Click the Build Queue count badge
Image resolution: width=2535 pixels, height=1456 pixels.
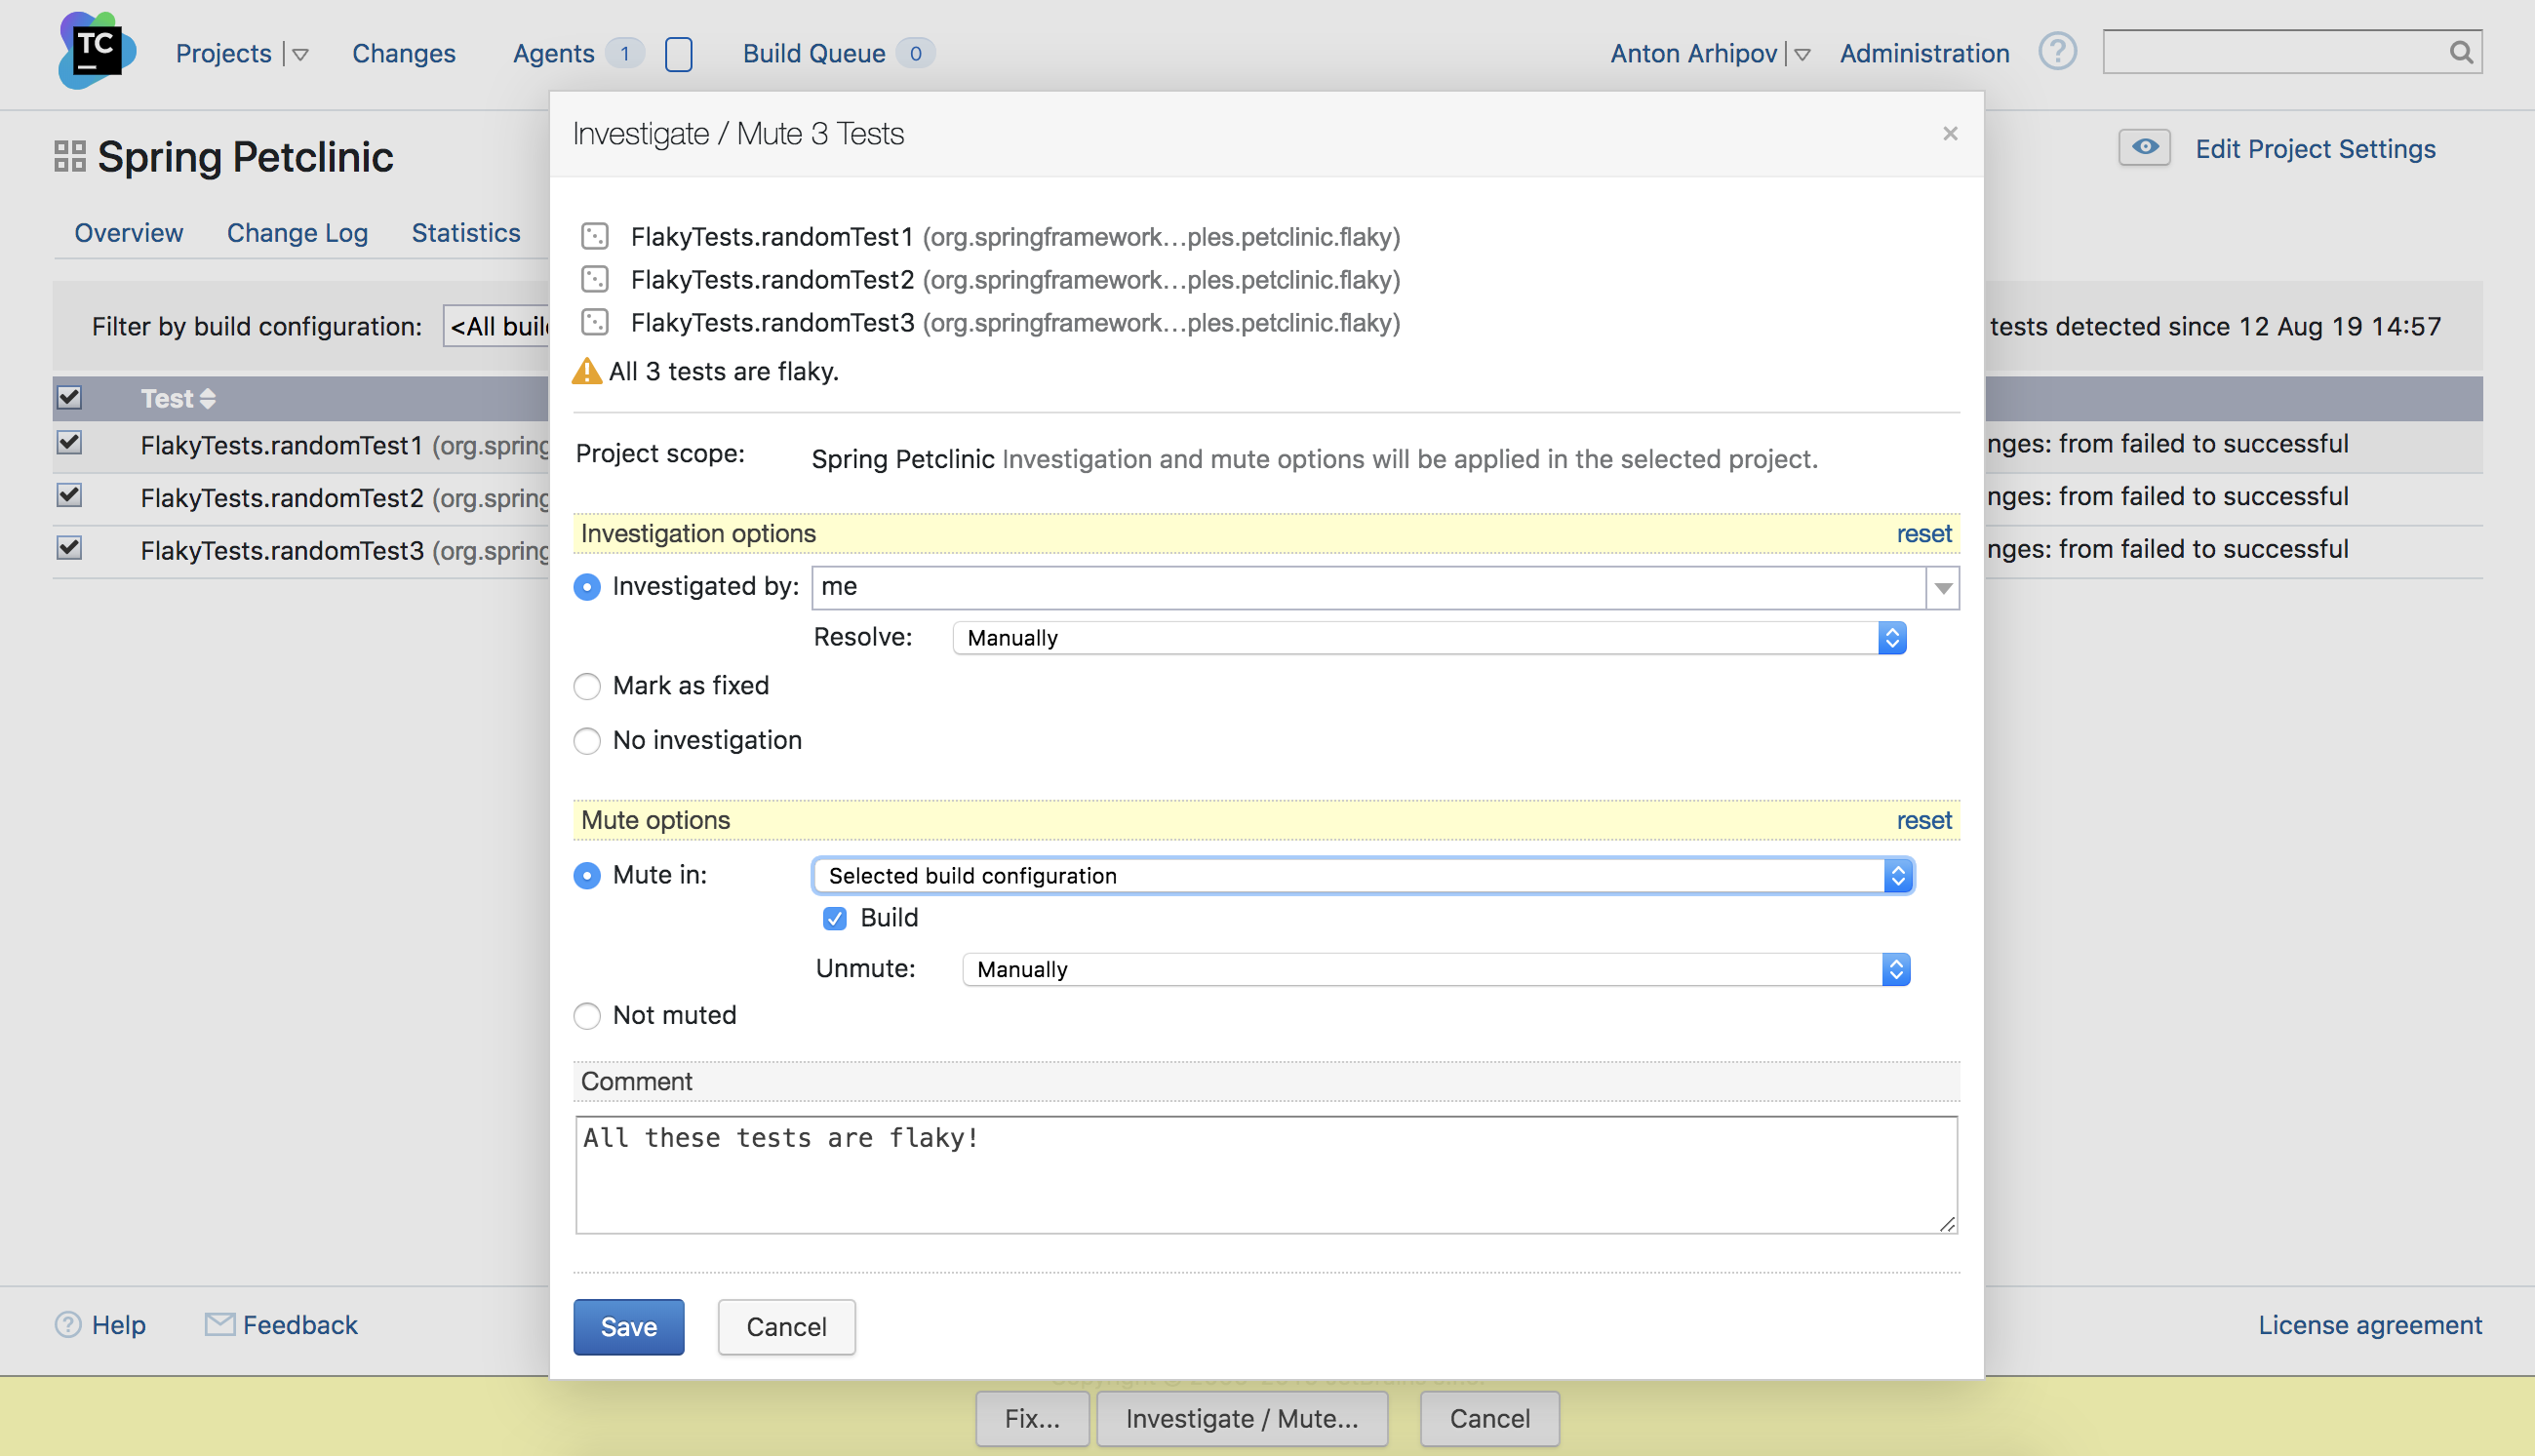click(915, 53)
